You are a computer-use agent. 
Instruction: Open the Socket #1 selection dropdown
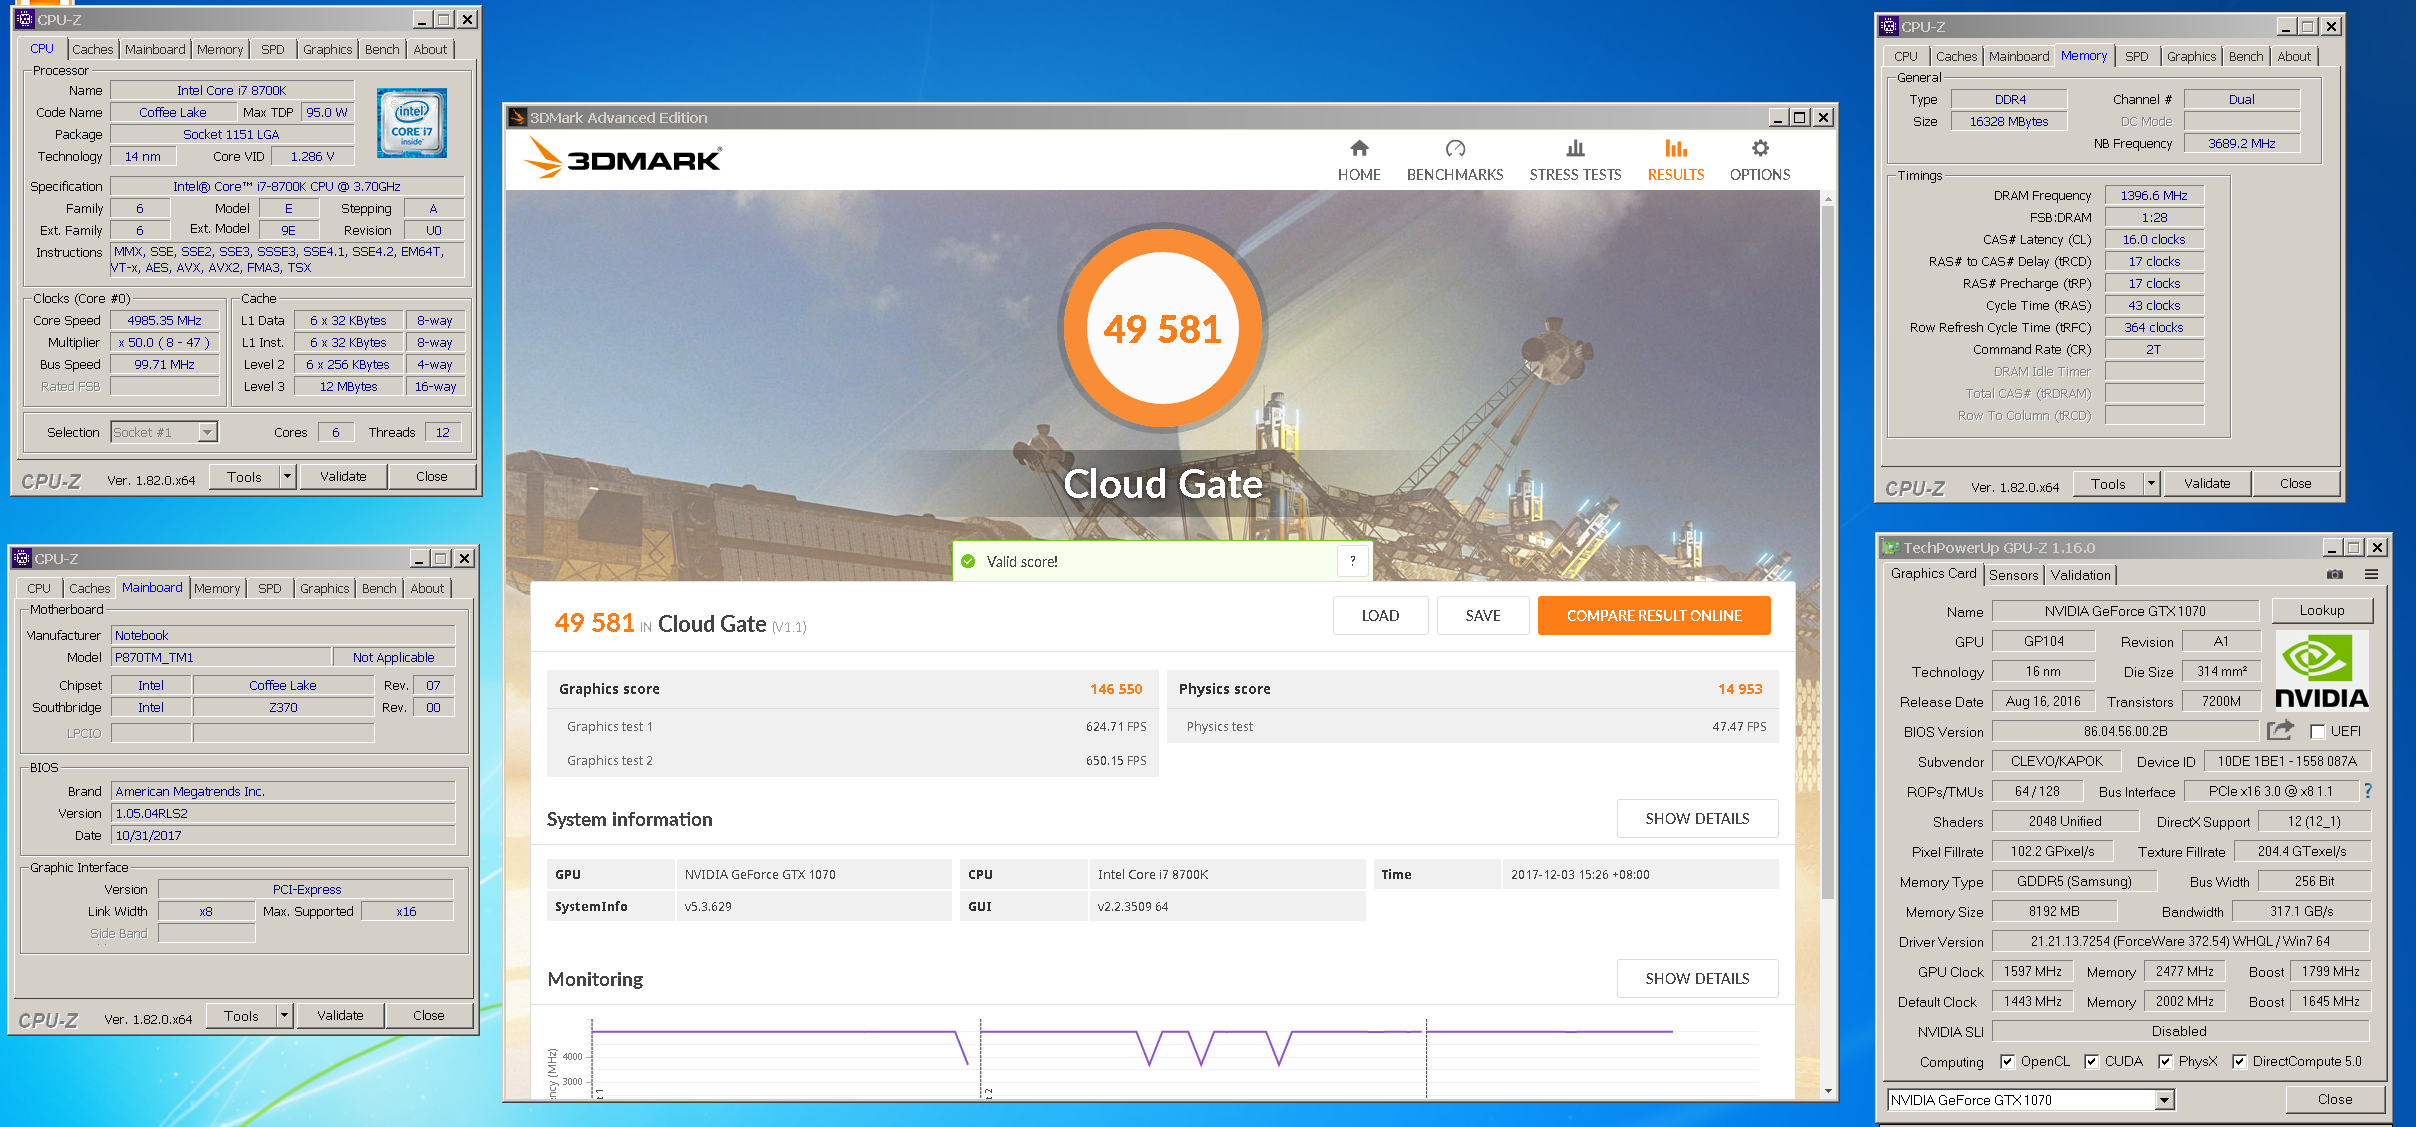(x=164, y=432)
